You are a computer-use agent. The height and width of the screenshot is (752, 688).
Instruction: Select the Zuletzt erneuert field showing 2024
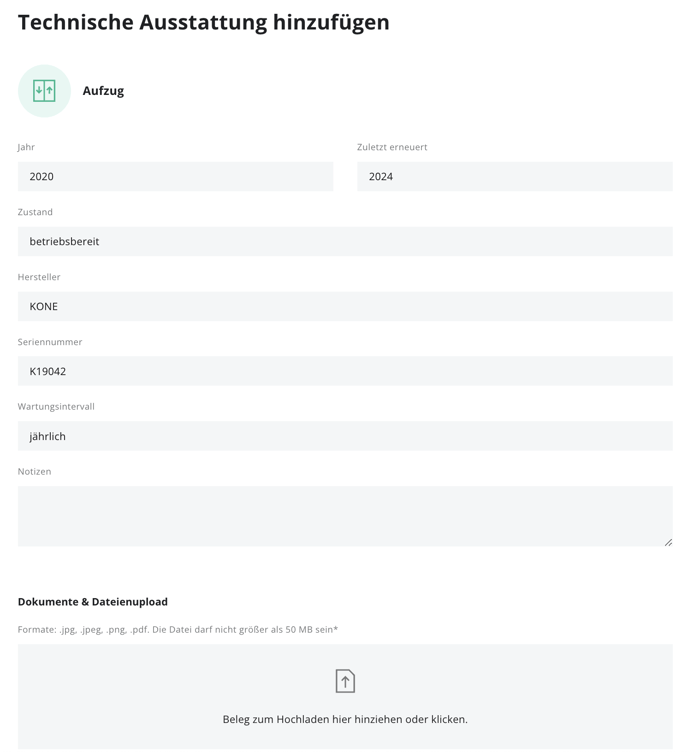pos(515,176)
